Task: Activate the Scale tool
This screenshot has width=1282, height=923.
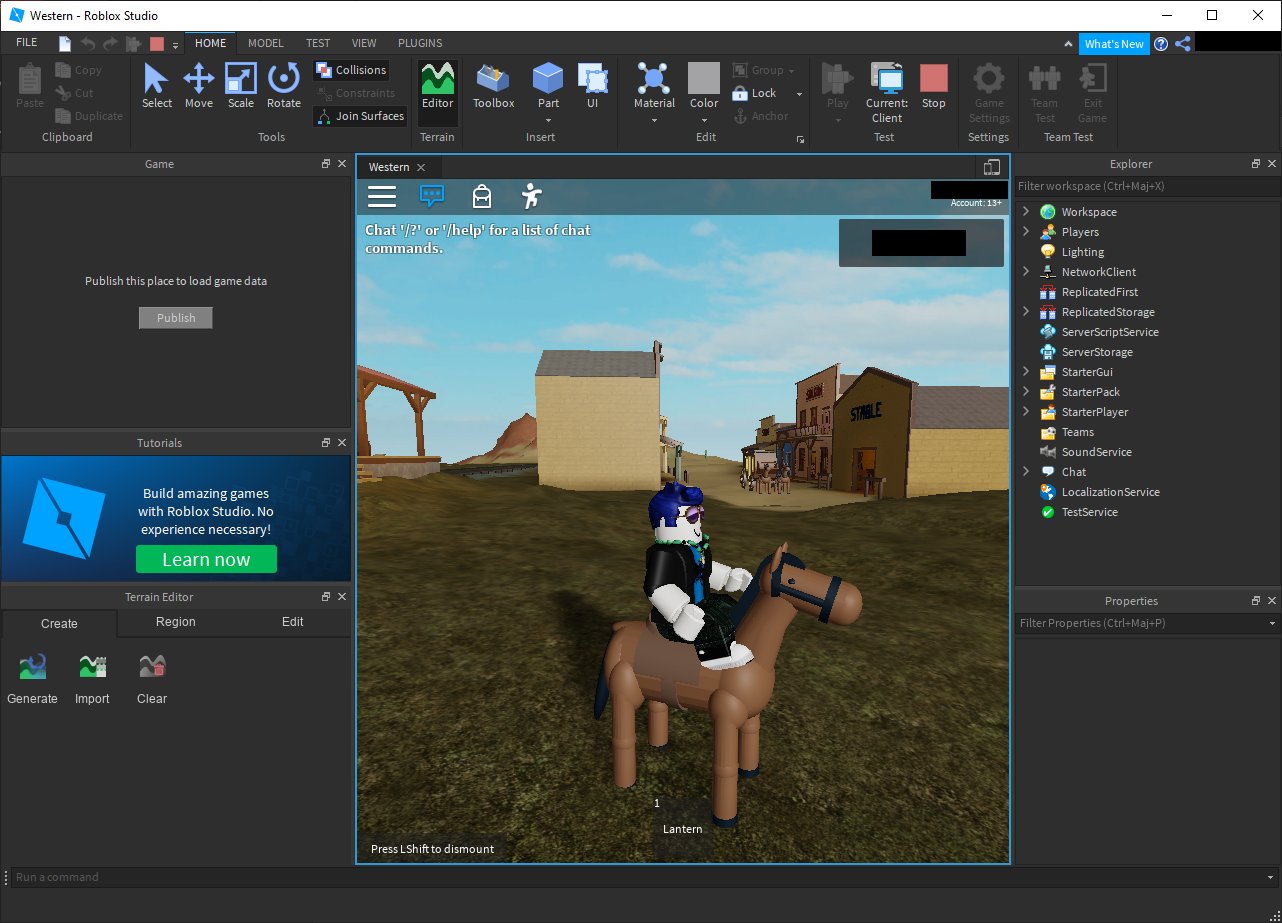Action: (241, 86)
